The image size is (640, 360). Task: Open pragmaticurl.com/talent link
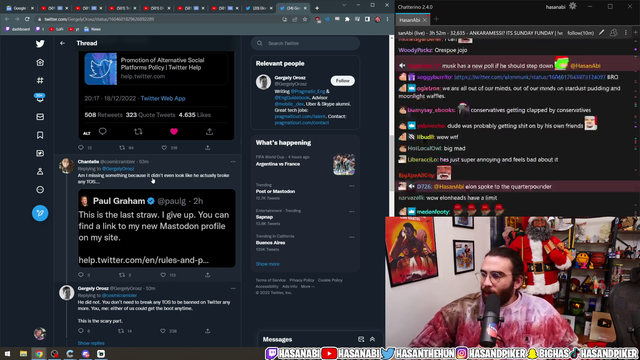coord(300,116)
